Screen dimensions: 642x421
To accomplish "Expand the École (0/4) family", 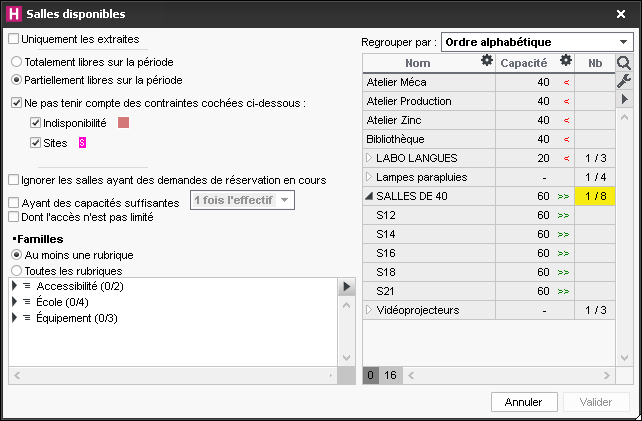I will click(14, 302).
